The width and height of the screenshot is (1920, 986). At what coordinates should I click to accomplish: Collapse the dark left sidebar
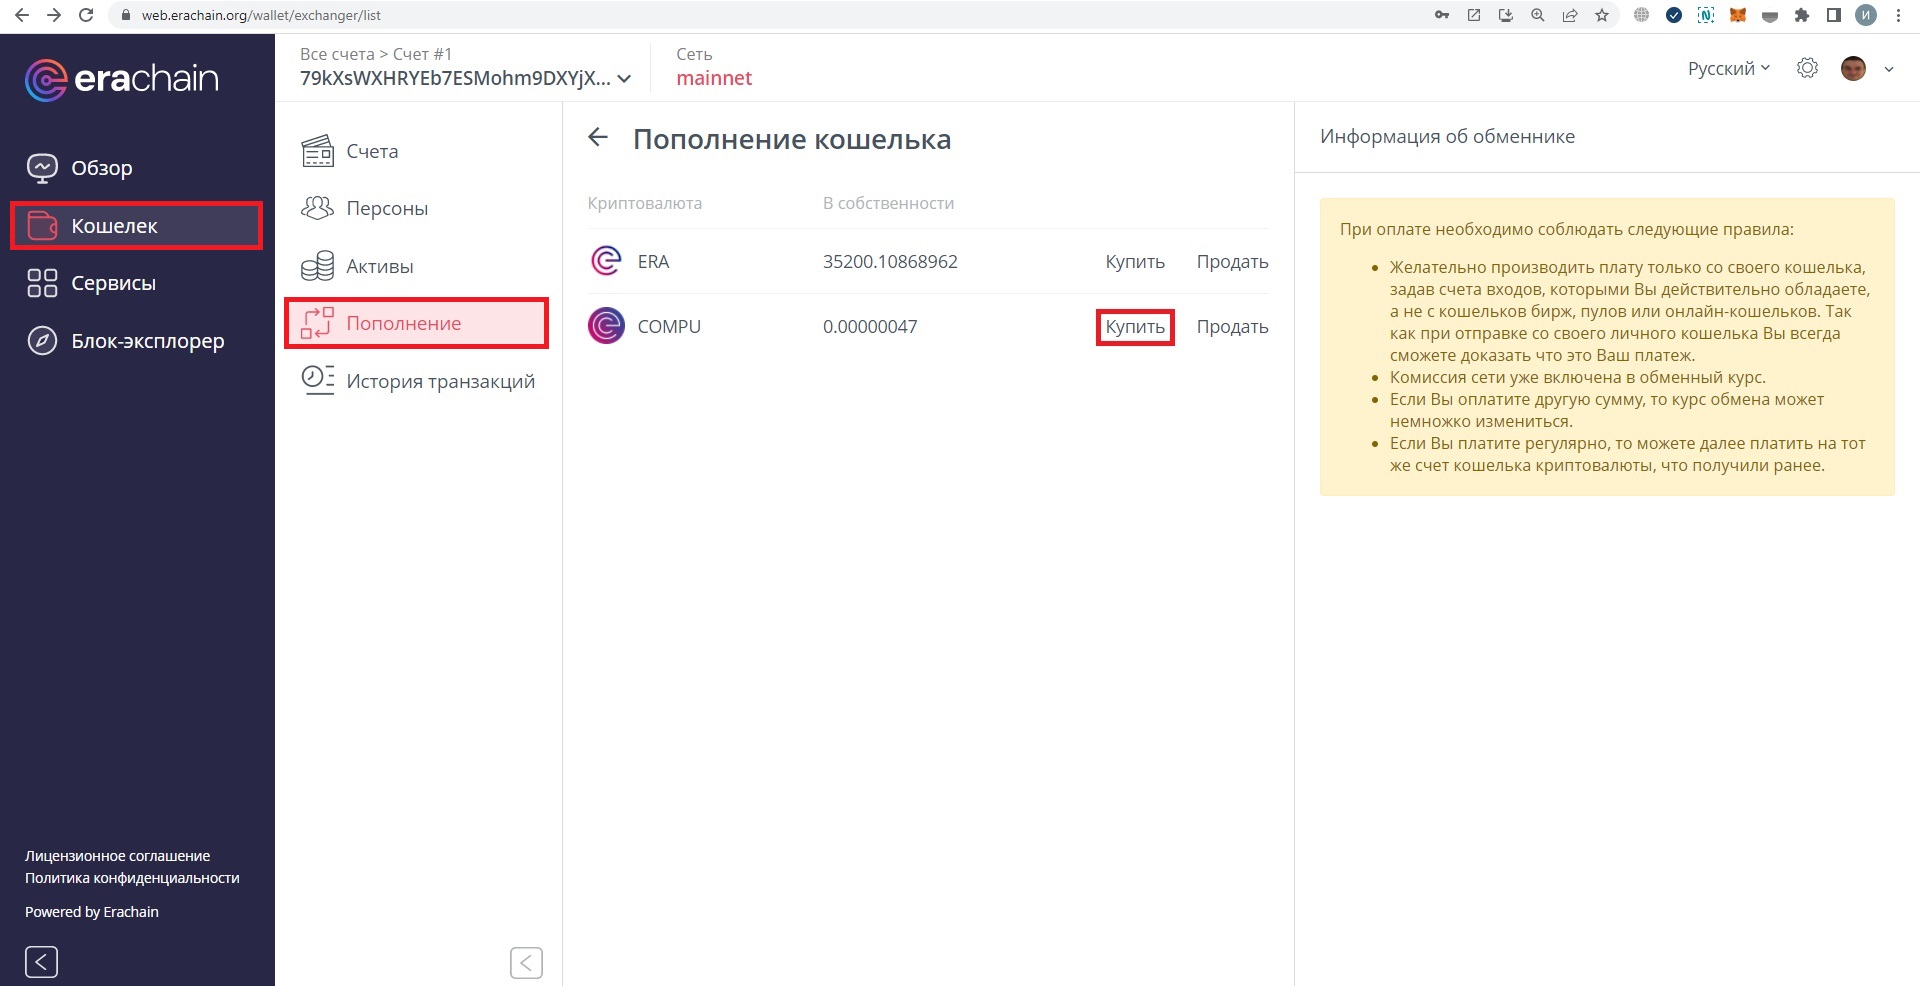point(41,961)
